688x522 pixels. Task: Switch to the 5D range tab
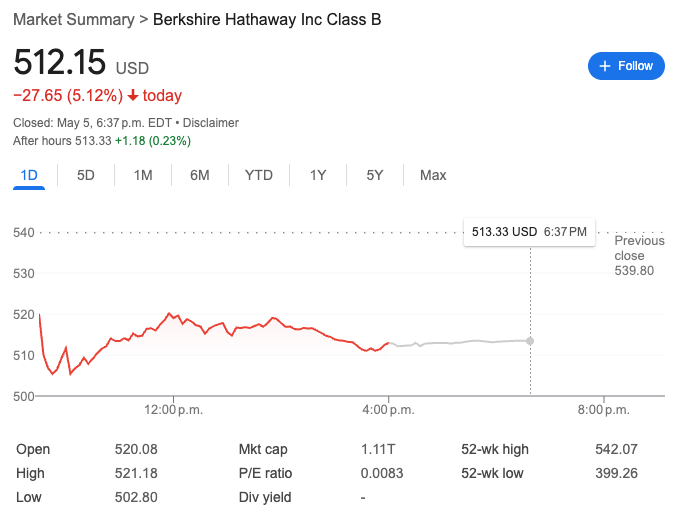pyautogui.click(x=86, y=175)
